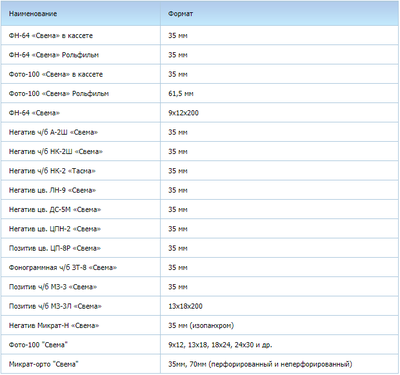Select Негатив цв. ЛН-9 «Свема» entry
The width and height of the screenshot is (400, 375).
pos(52,190)
